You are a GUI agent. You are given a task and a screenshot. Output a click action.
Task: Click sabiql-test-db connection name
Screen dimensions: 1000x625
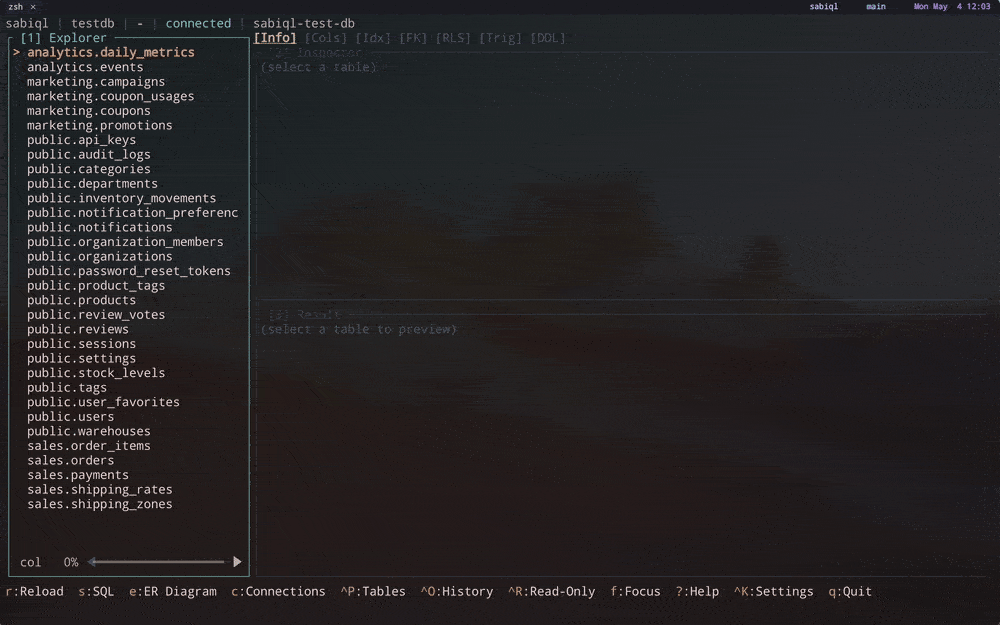point(304,24)
